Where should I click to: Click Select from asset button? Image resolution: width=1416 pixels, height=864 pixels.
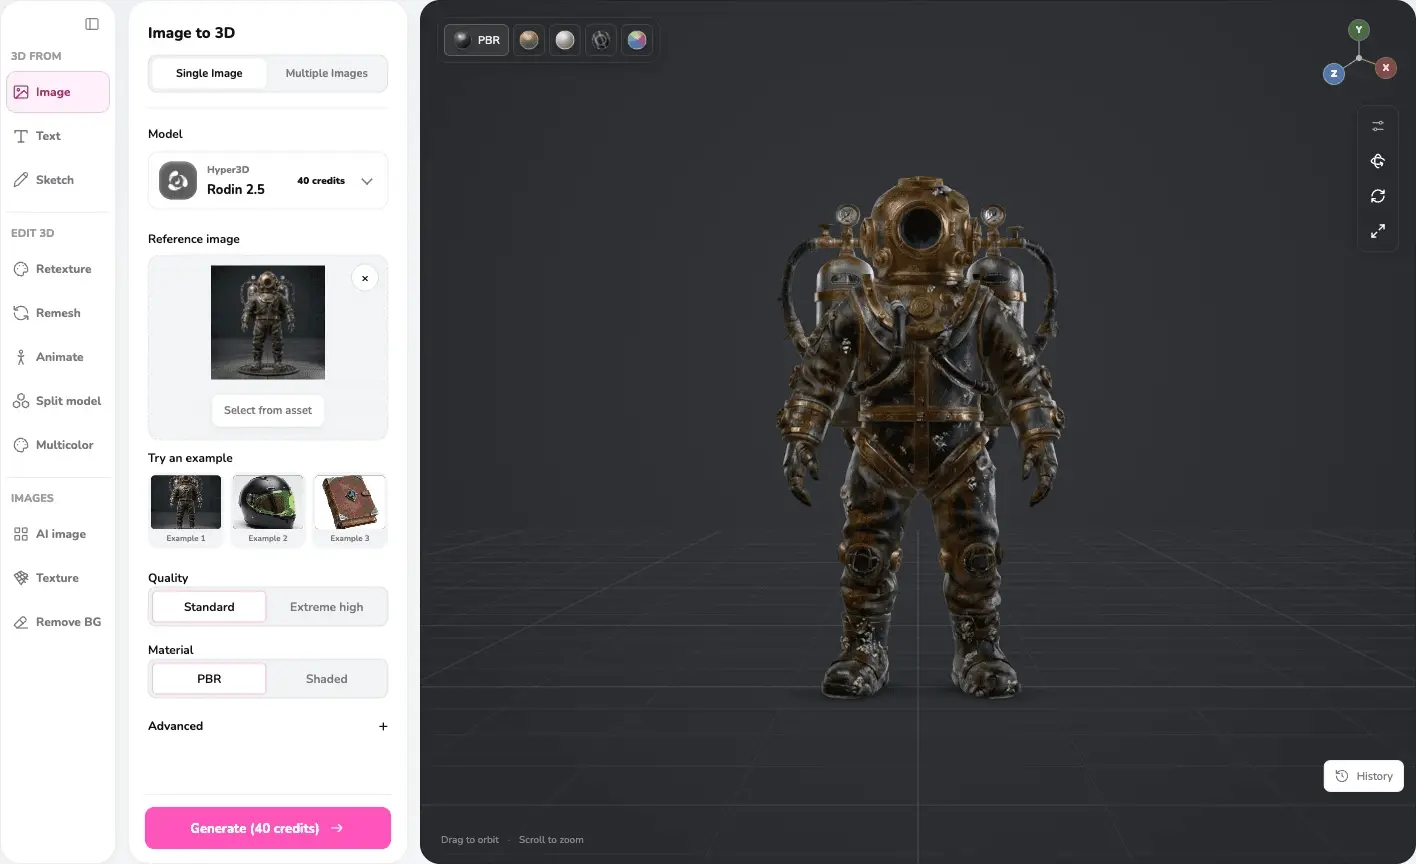coord(268,410)
